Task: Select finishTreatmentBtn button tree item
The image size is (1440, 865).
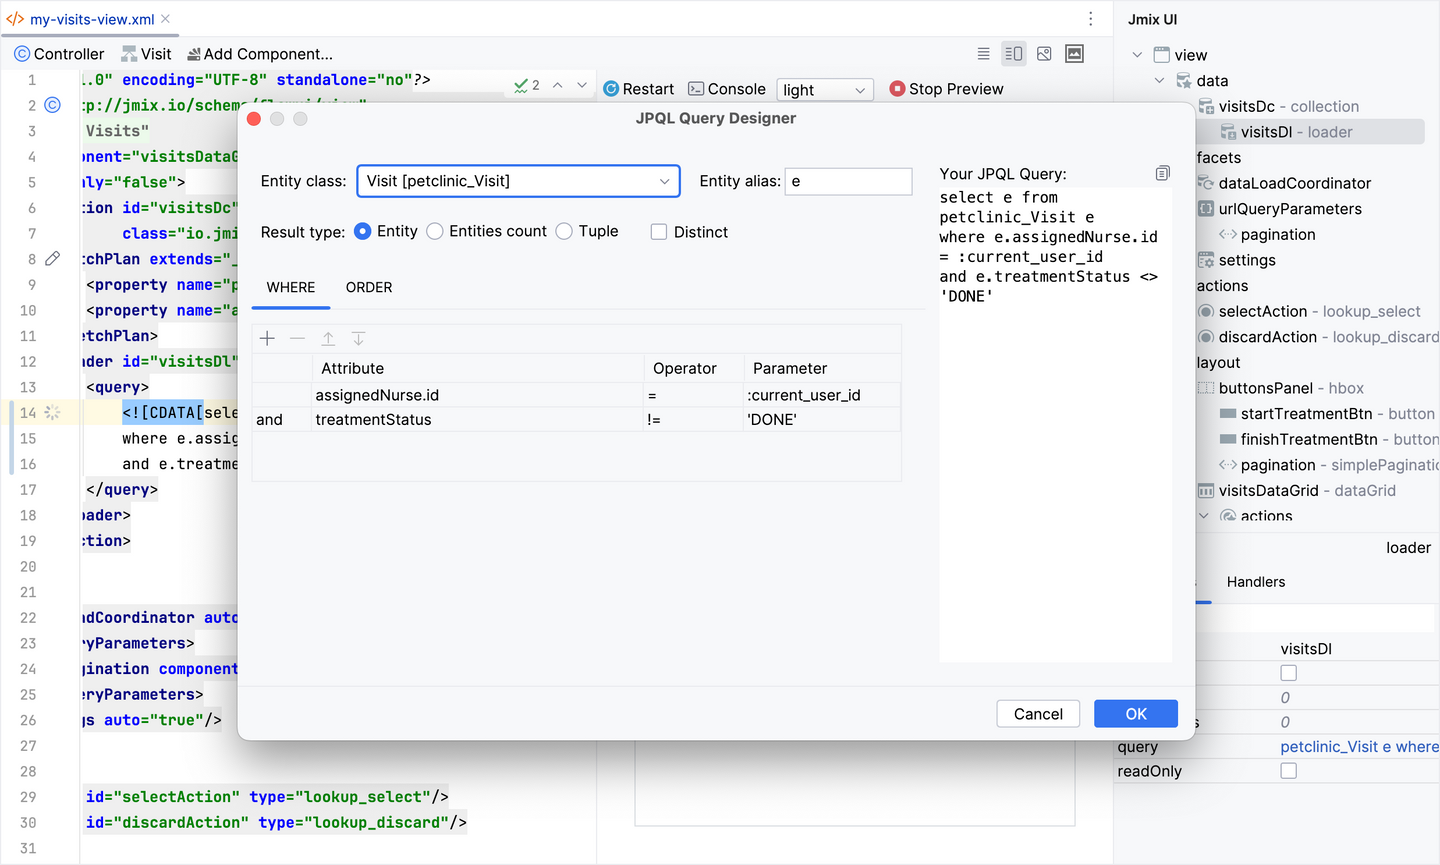Action: pos(1329,439)
